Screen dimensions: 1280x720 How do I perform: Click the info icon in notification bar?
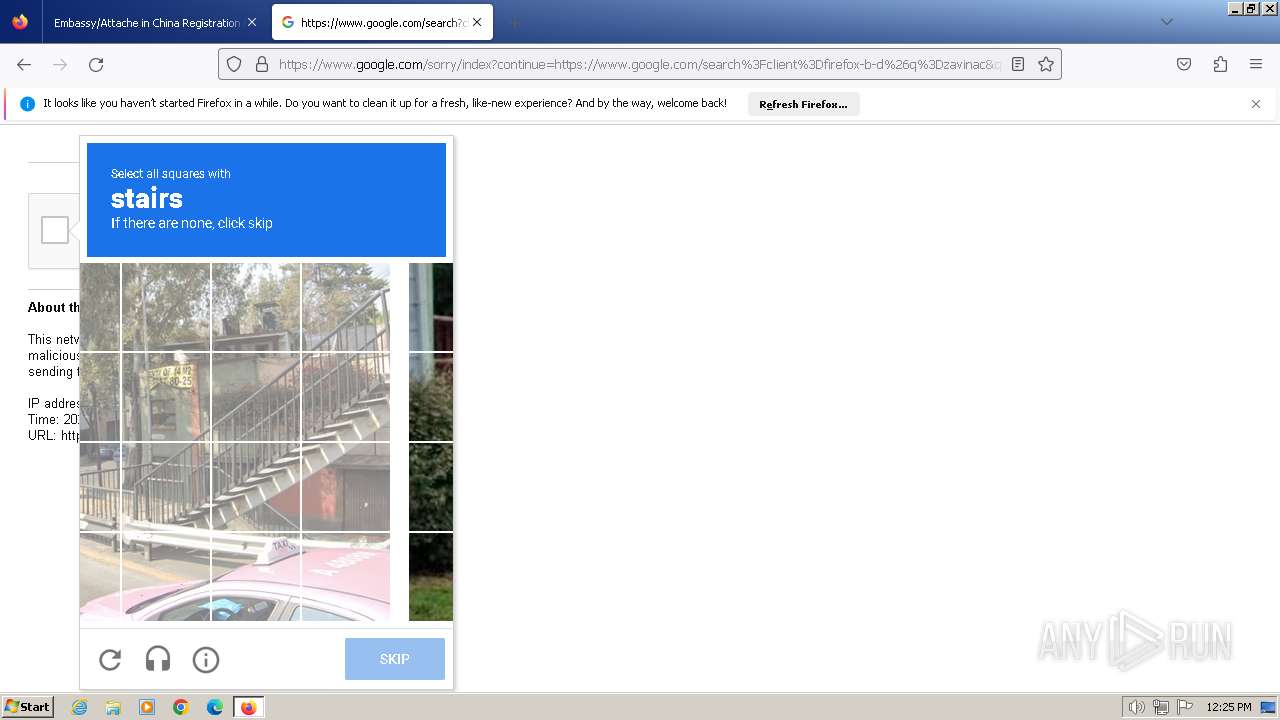tap(27, 104)
